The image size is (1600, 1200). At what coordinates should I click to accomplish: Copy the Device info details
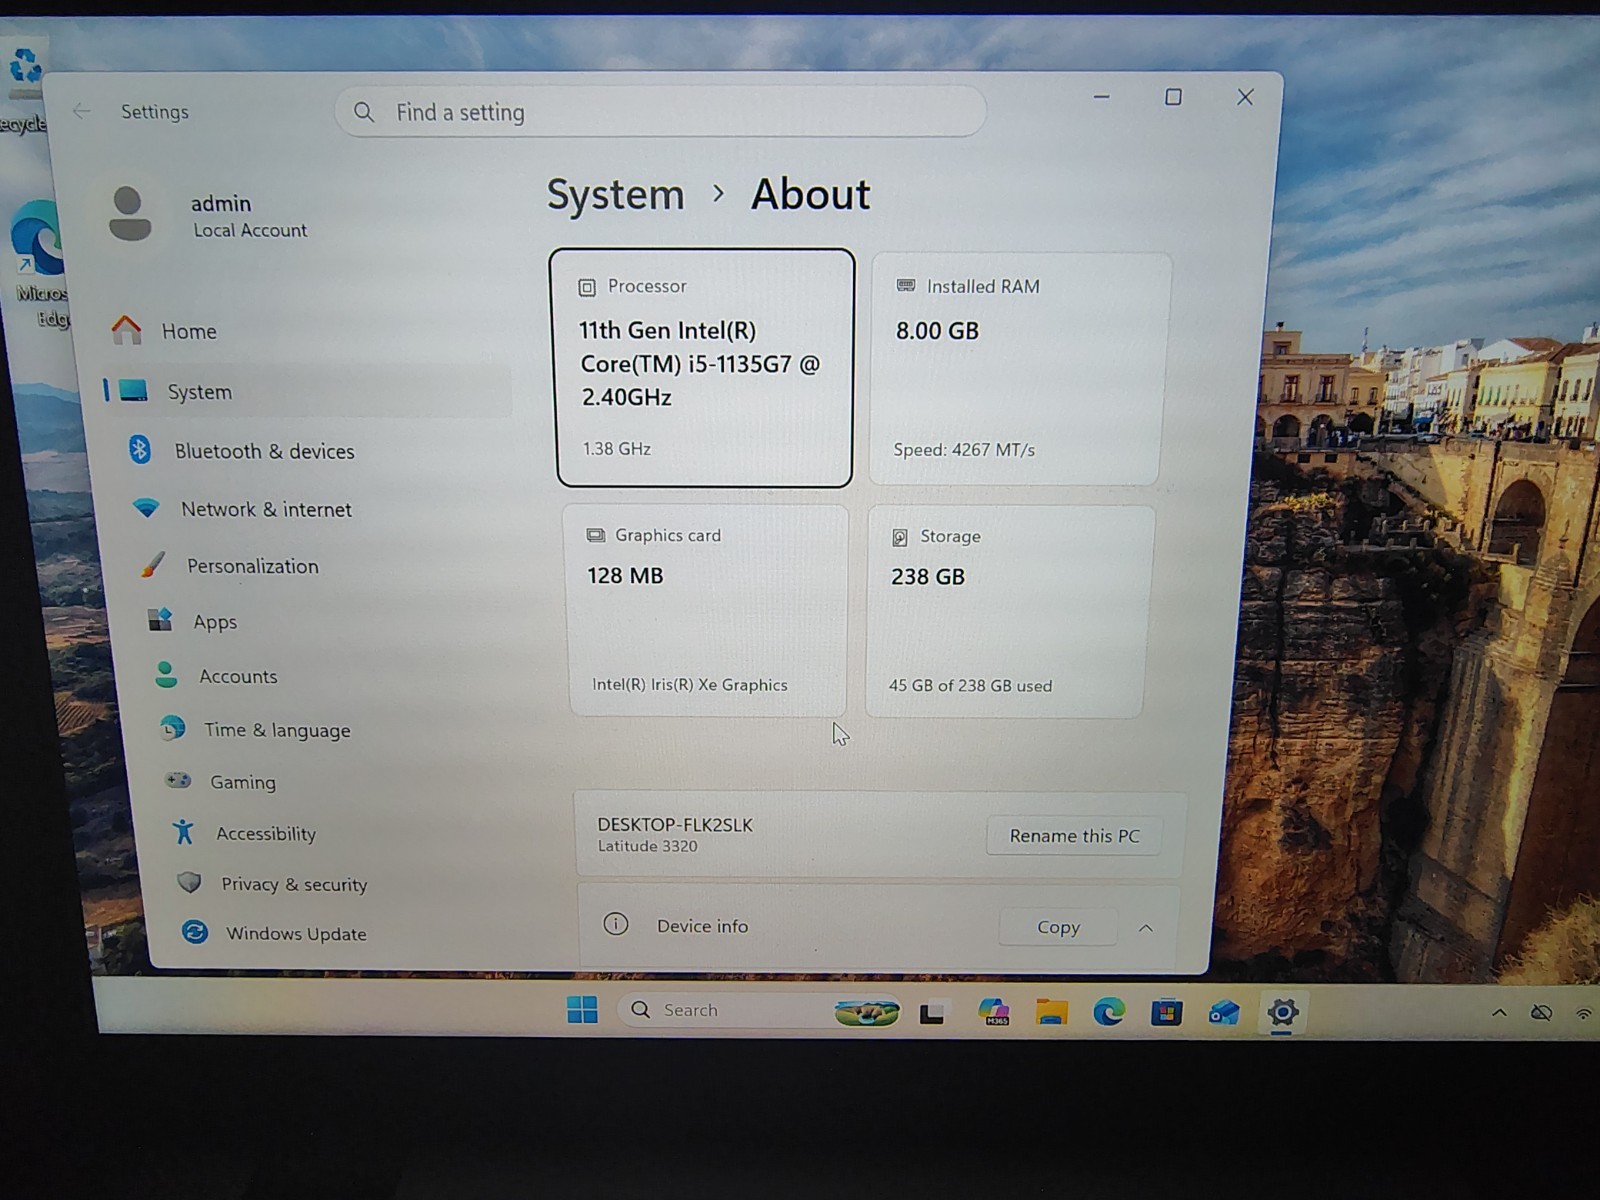point(1058,927)
